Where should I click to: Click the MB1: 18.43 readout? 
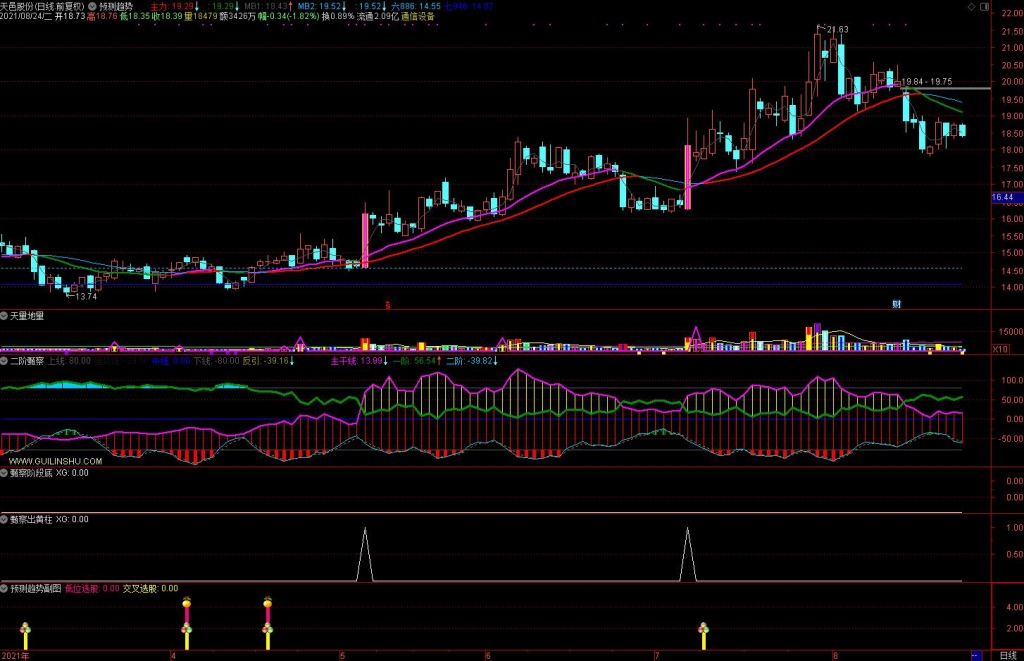[268, 7]
